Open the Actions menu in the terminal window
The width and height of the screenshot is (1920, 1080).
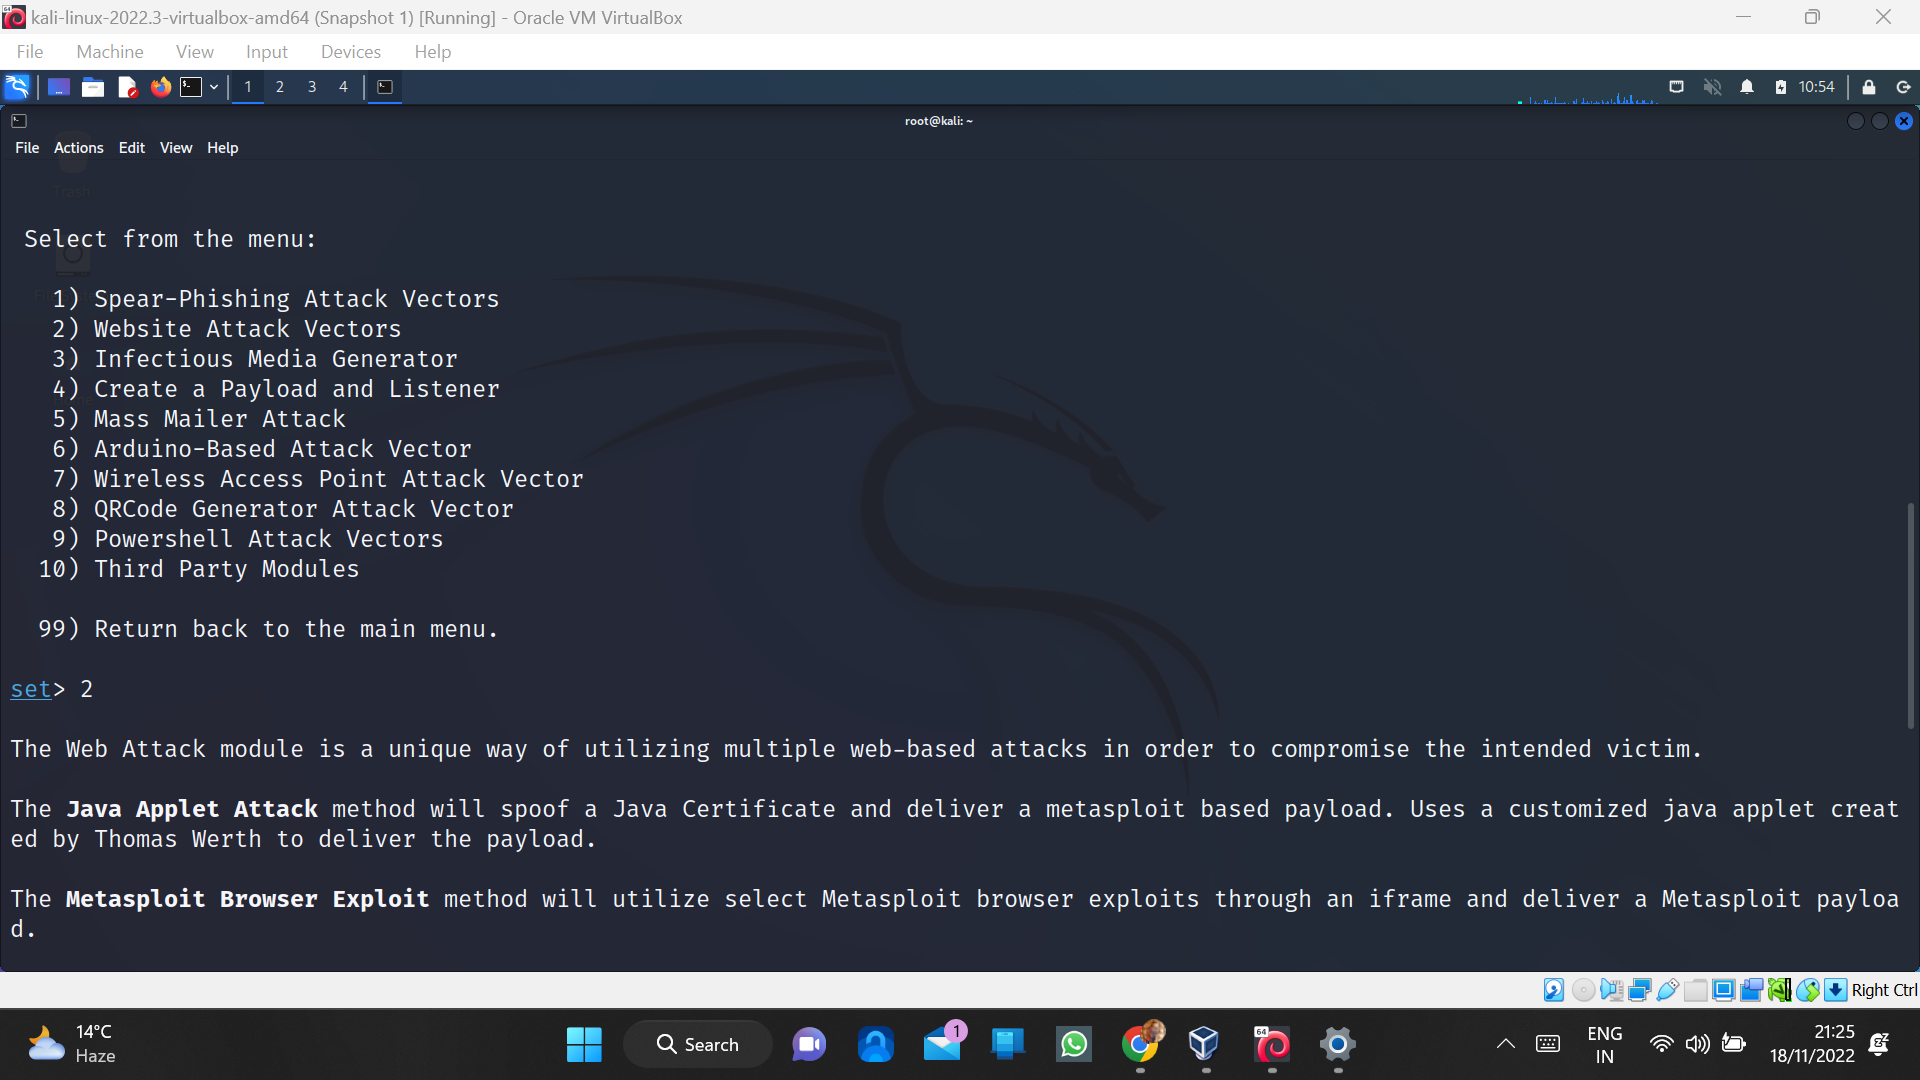(78, 147)
